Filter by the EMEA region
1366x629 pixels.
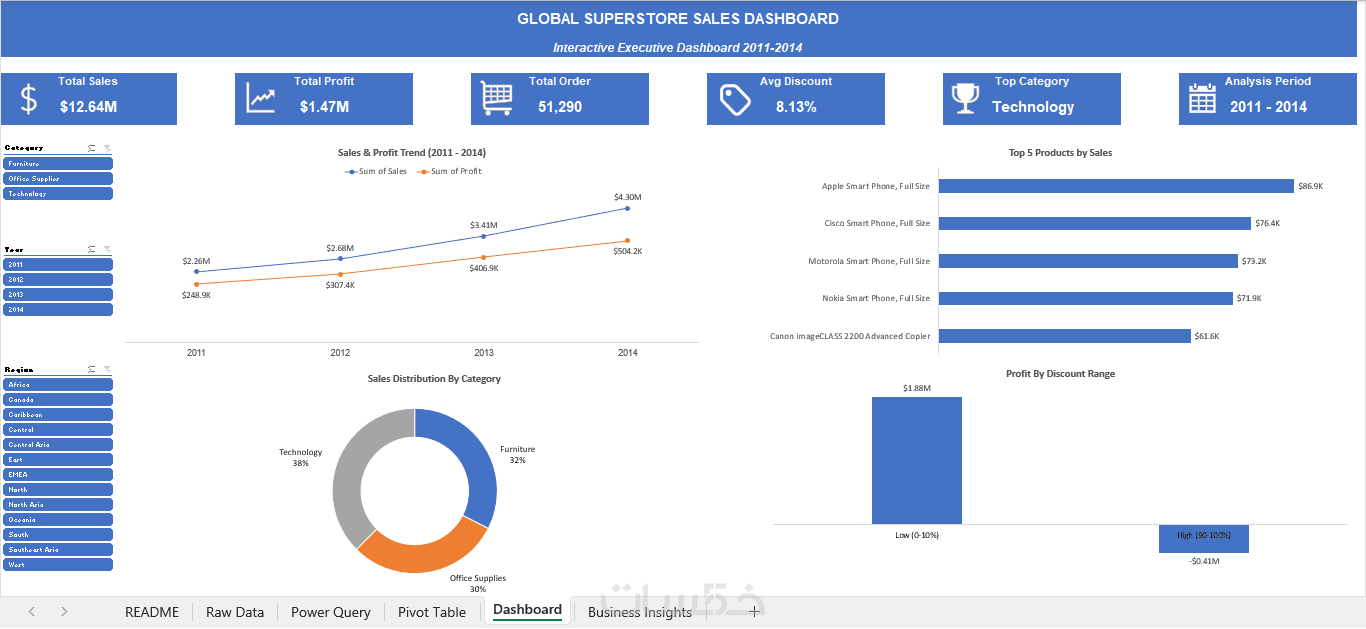coord(58,475)
